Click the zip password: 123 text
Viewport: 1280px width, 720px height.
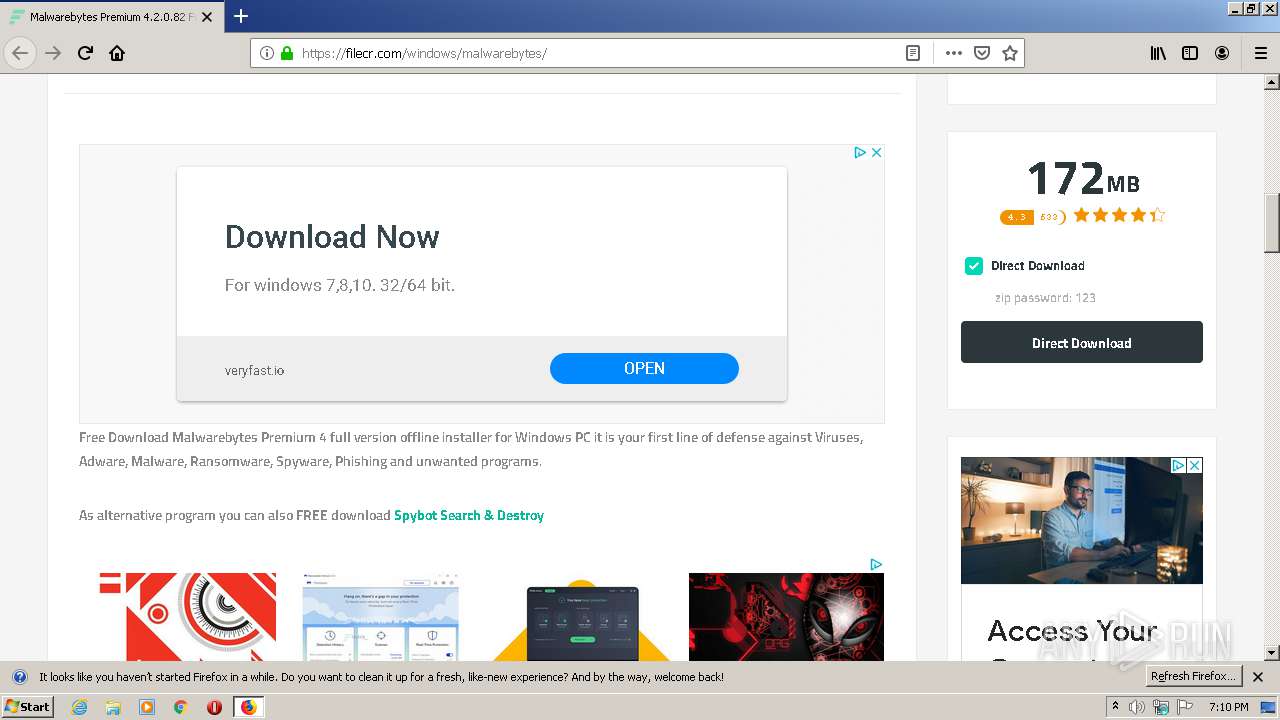pos(1045,298)
